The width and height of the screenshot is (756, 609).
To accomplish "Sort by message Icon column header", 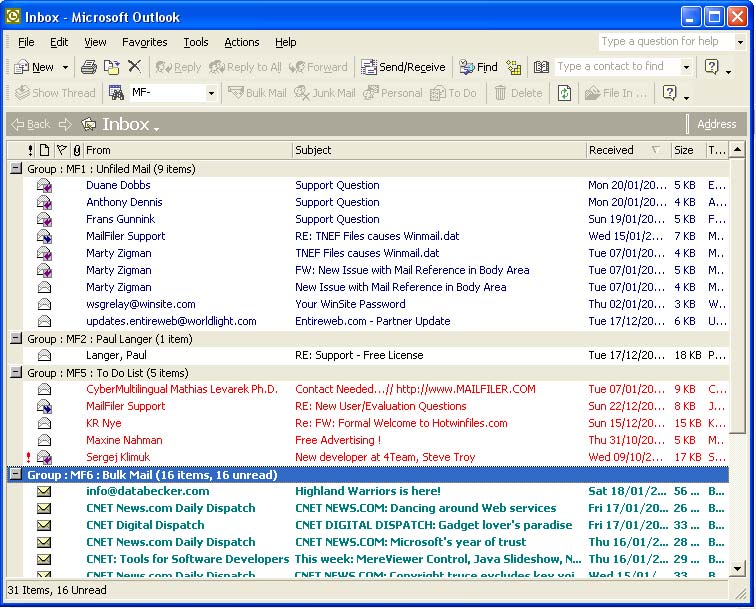I will point(44,150).
